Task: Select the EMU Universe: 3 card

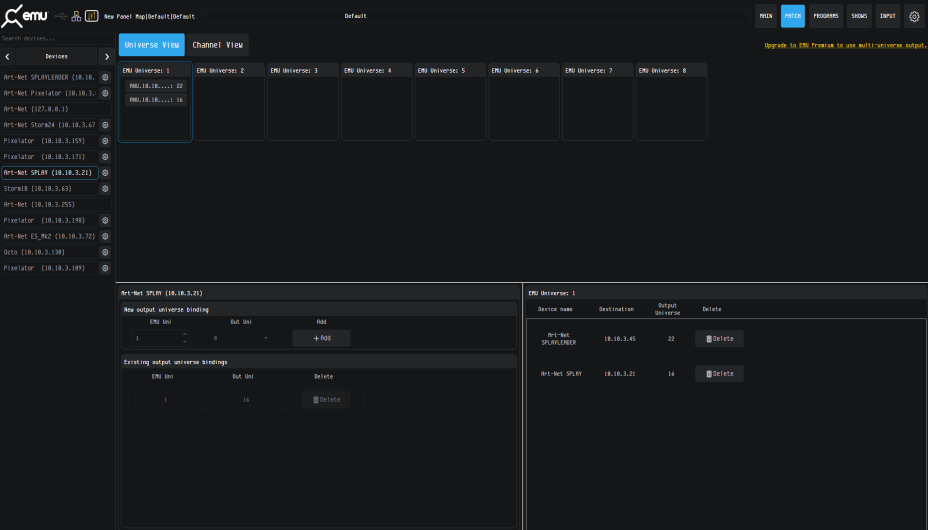Action: pos(303,102)
